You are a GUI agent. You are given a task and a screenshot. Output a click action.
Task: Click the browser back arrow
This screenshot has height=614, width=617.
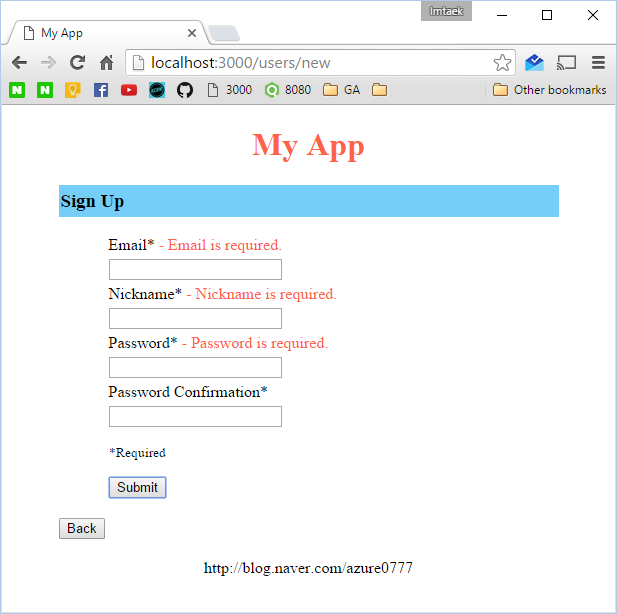(19, 62)
